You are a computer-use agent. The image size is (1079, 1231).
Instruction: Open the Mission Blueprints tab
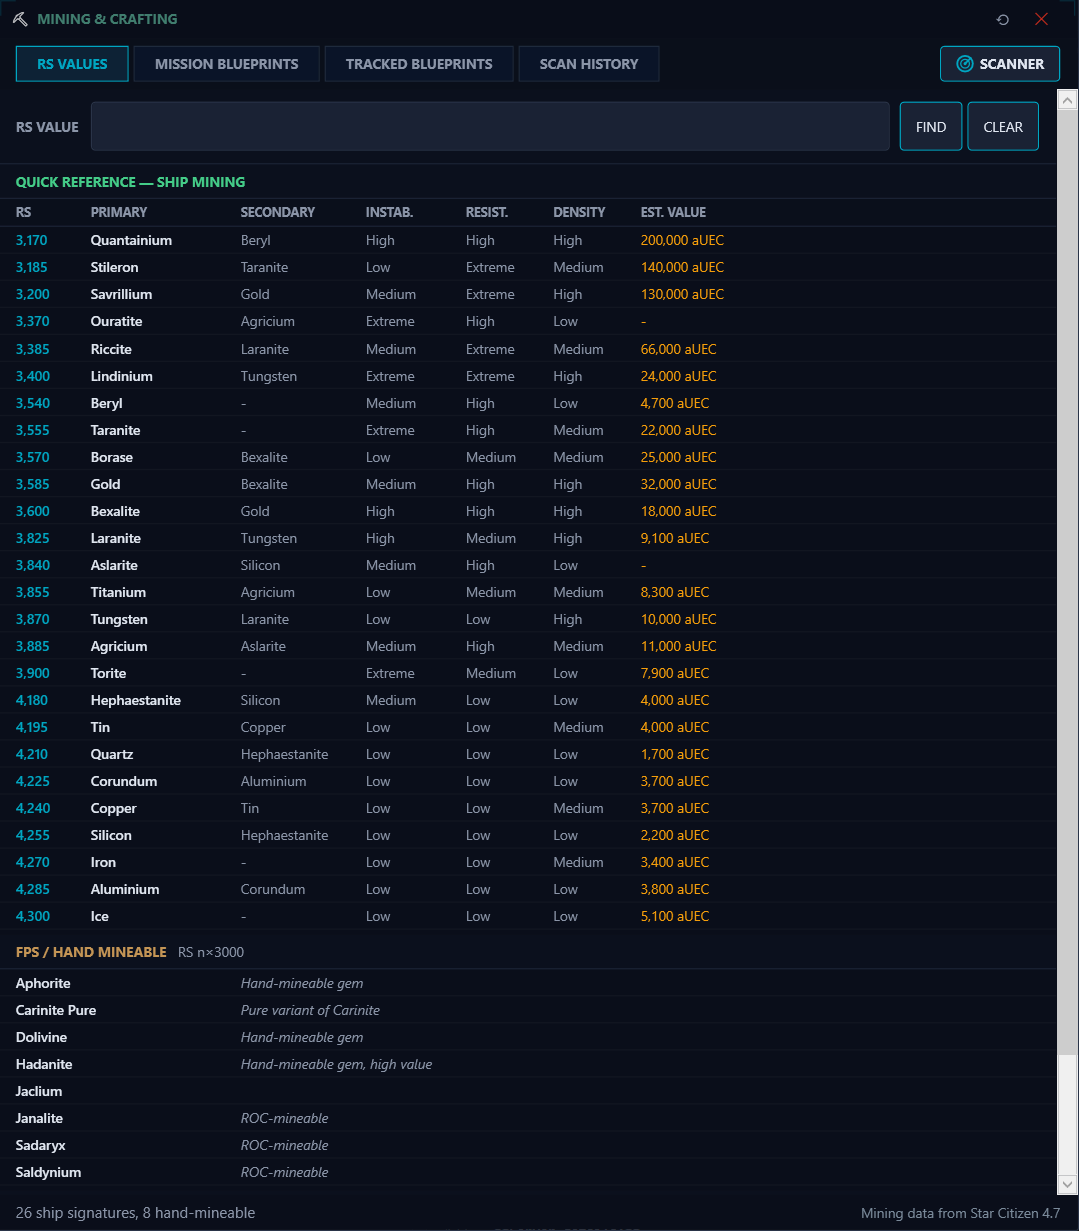227,64
